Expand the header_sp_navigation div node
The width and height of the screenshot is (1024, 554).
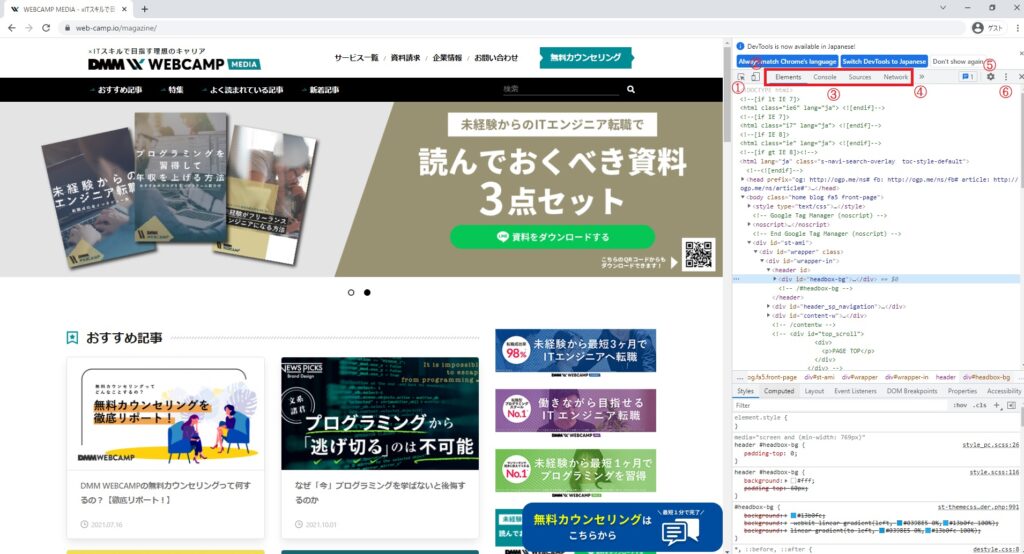pos(769,306)
